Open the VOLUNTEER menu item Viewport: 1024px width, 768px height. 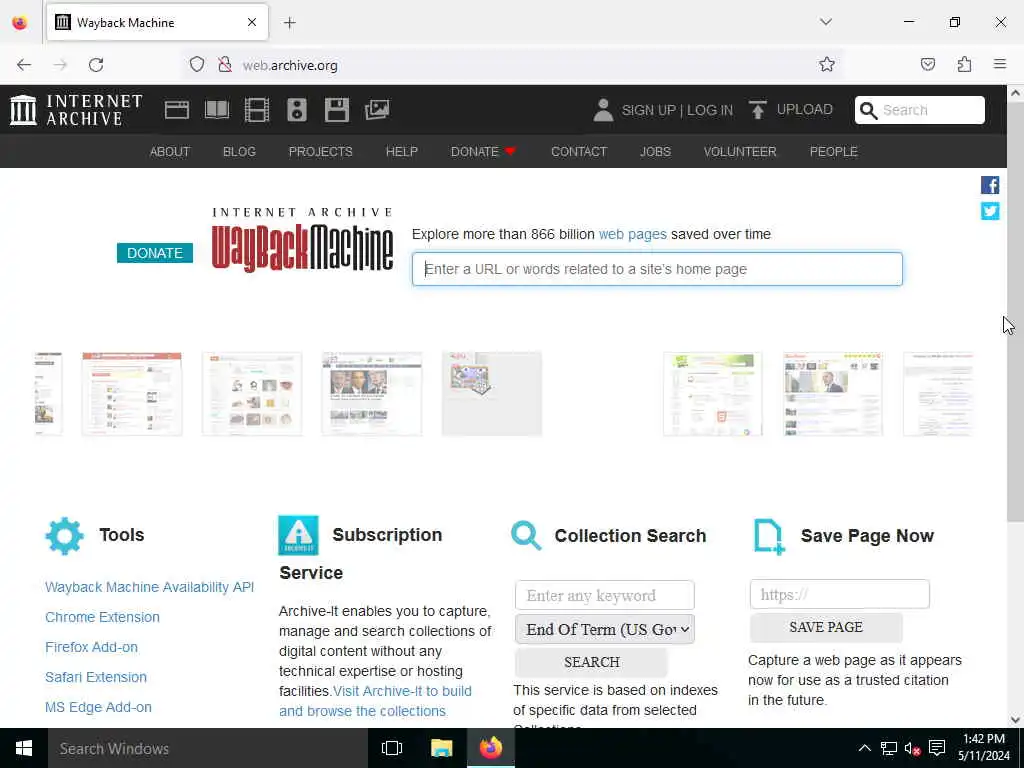pos(740,152)
